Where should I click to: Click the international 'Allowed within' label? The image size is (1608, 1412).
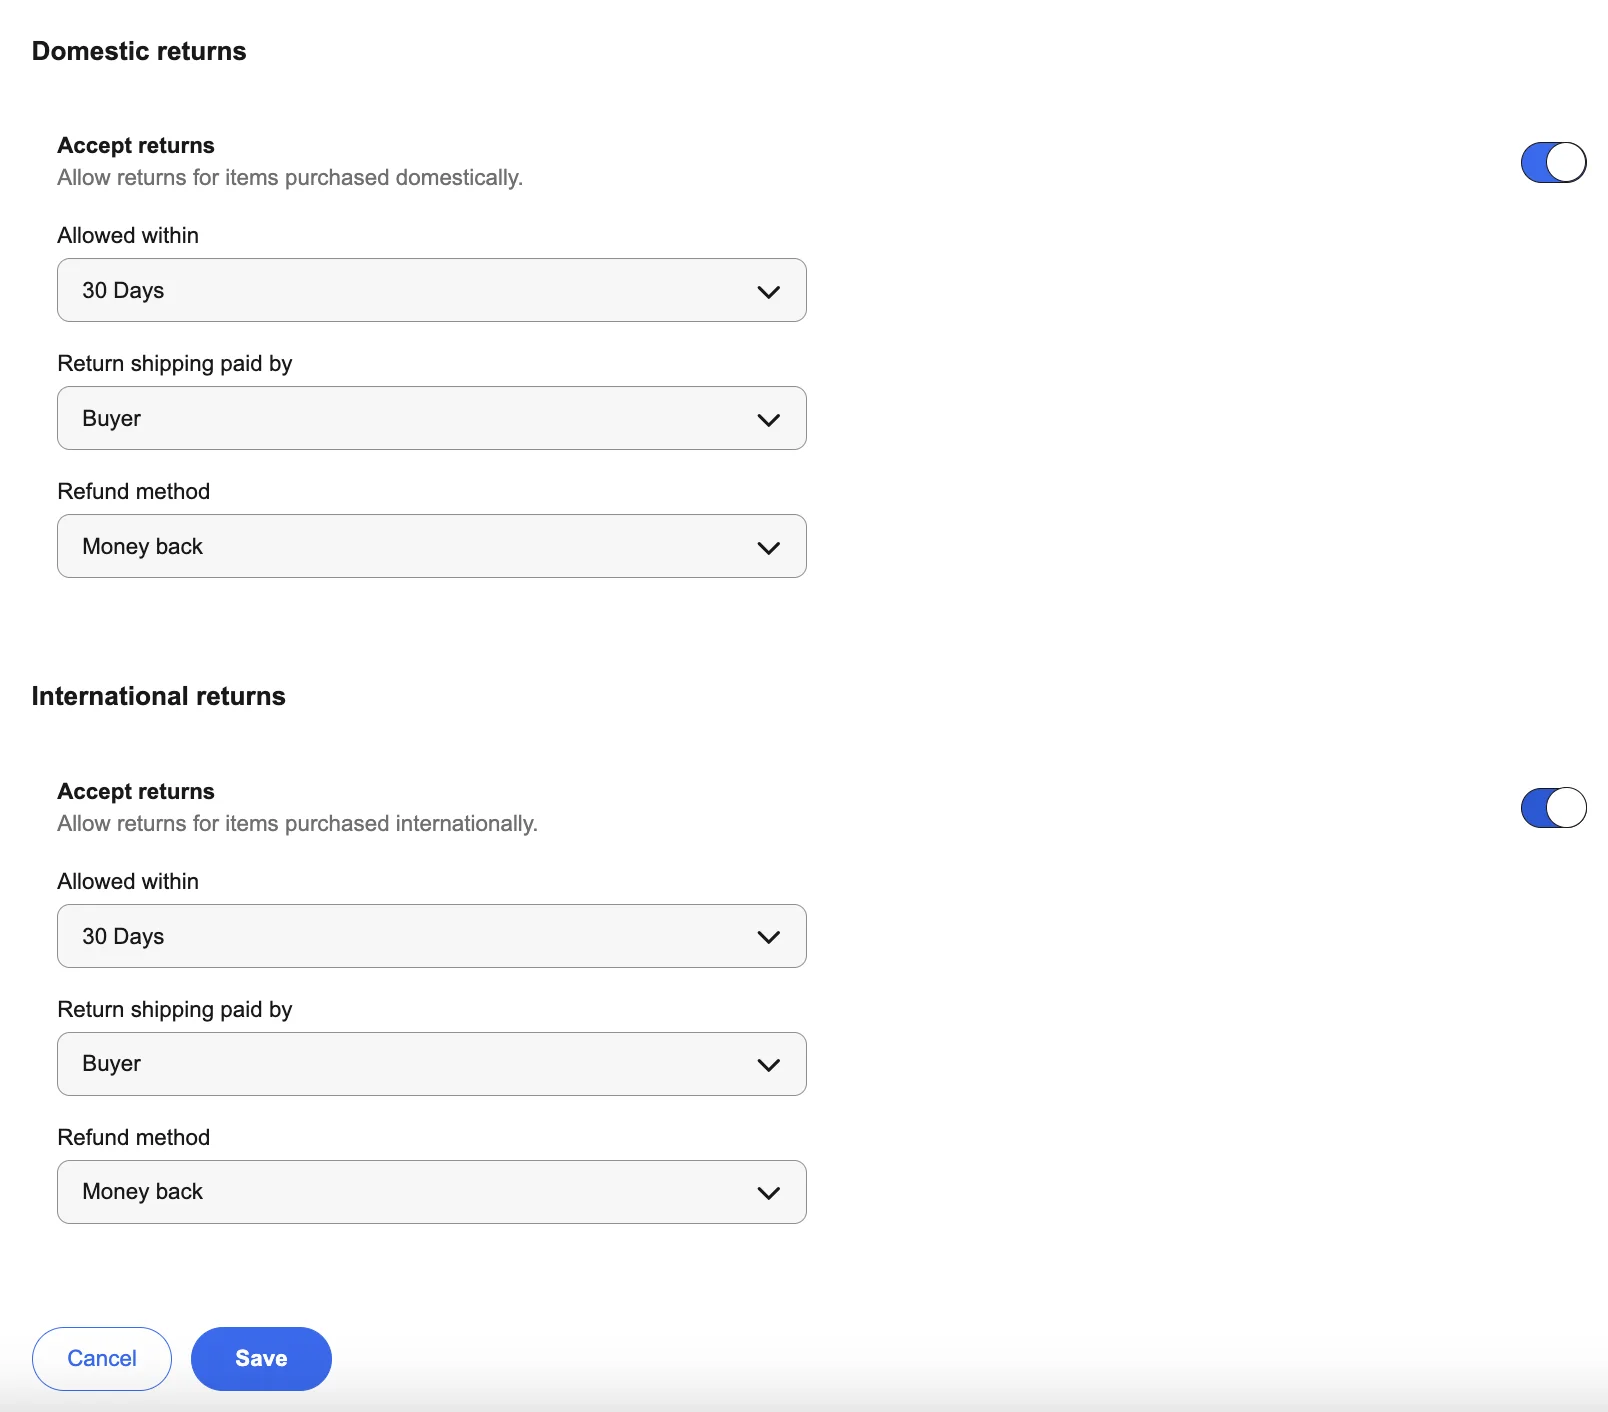(x=128, y=881)
